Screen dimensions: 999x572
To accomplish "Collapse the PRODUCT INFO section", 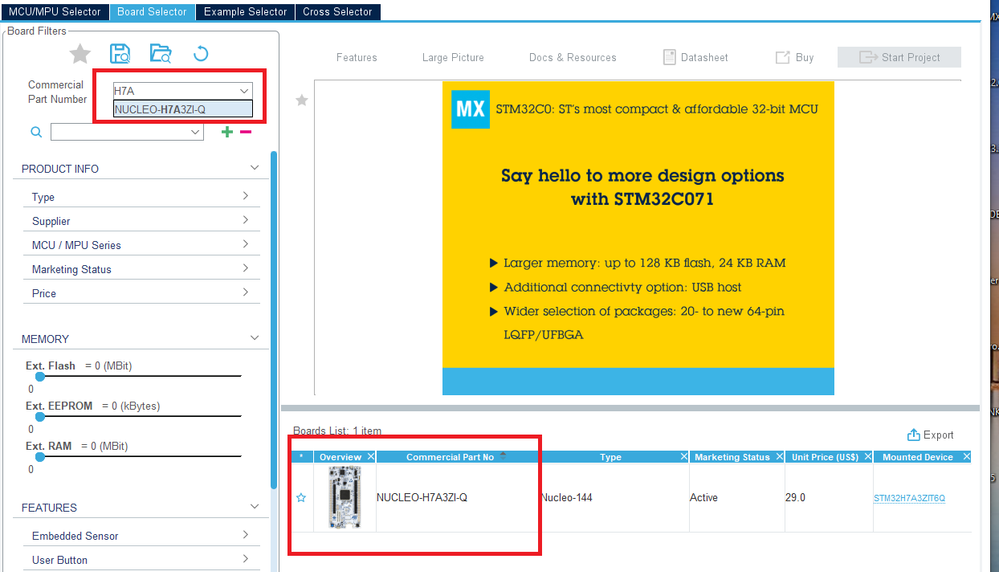I will coord(254,168).
